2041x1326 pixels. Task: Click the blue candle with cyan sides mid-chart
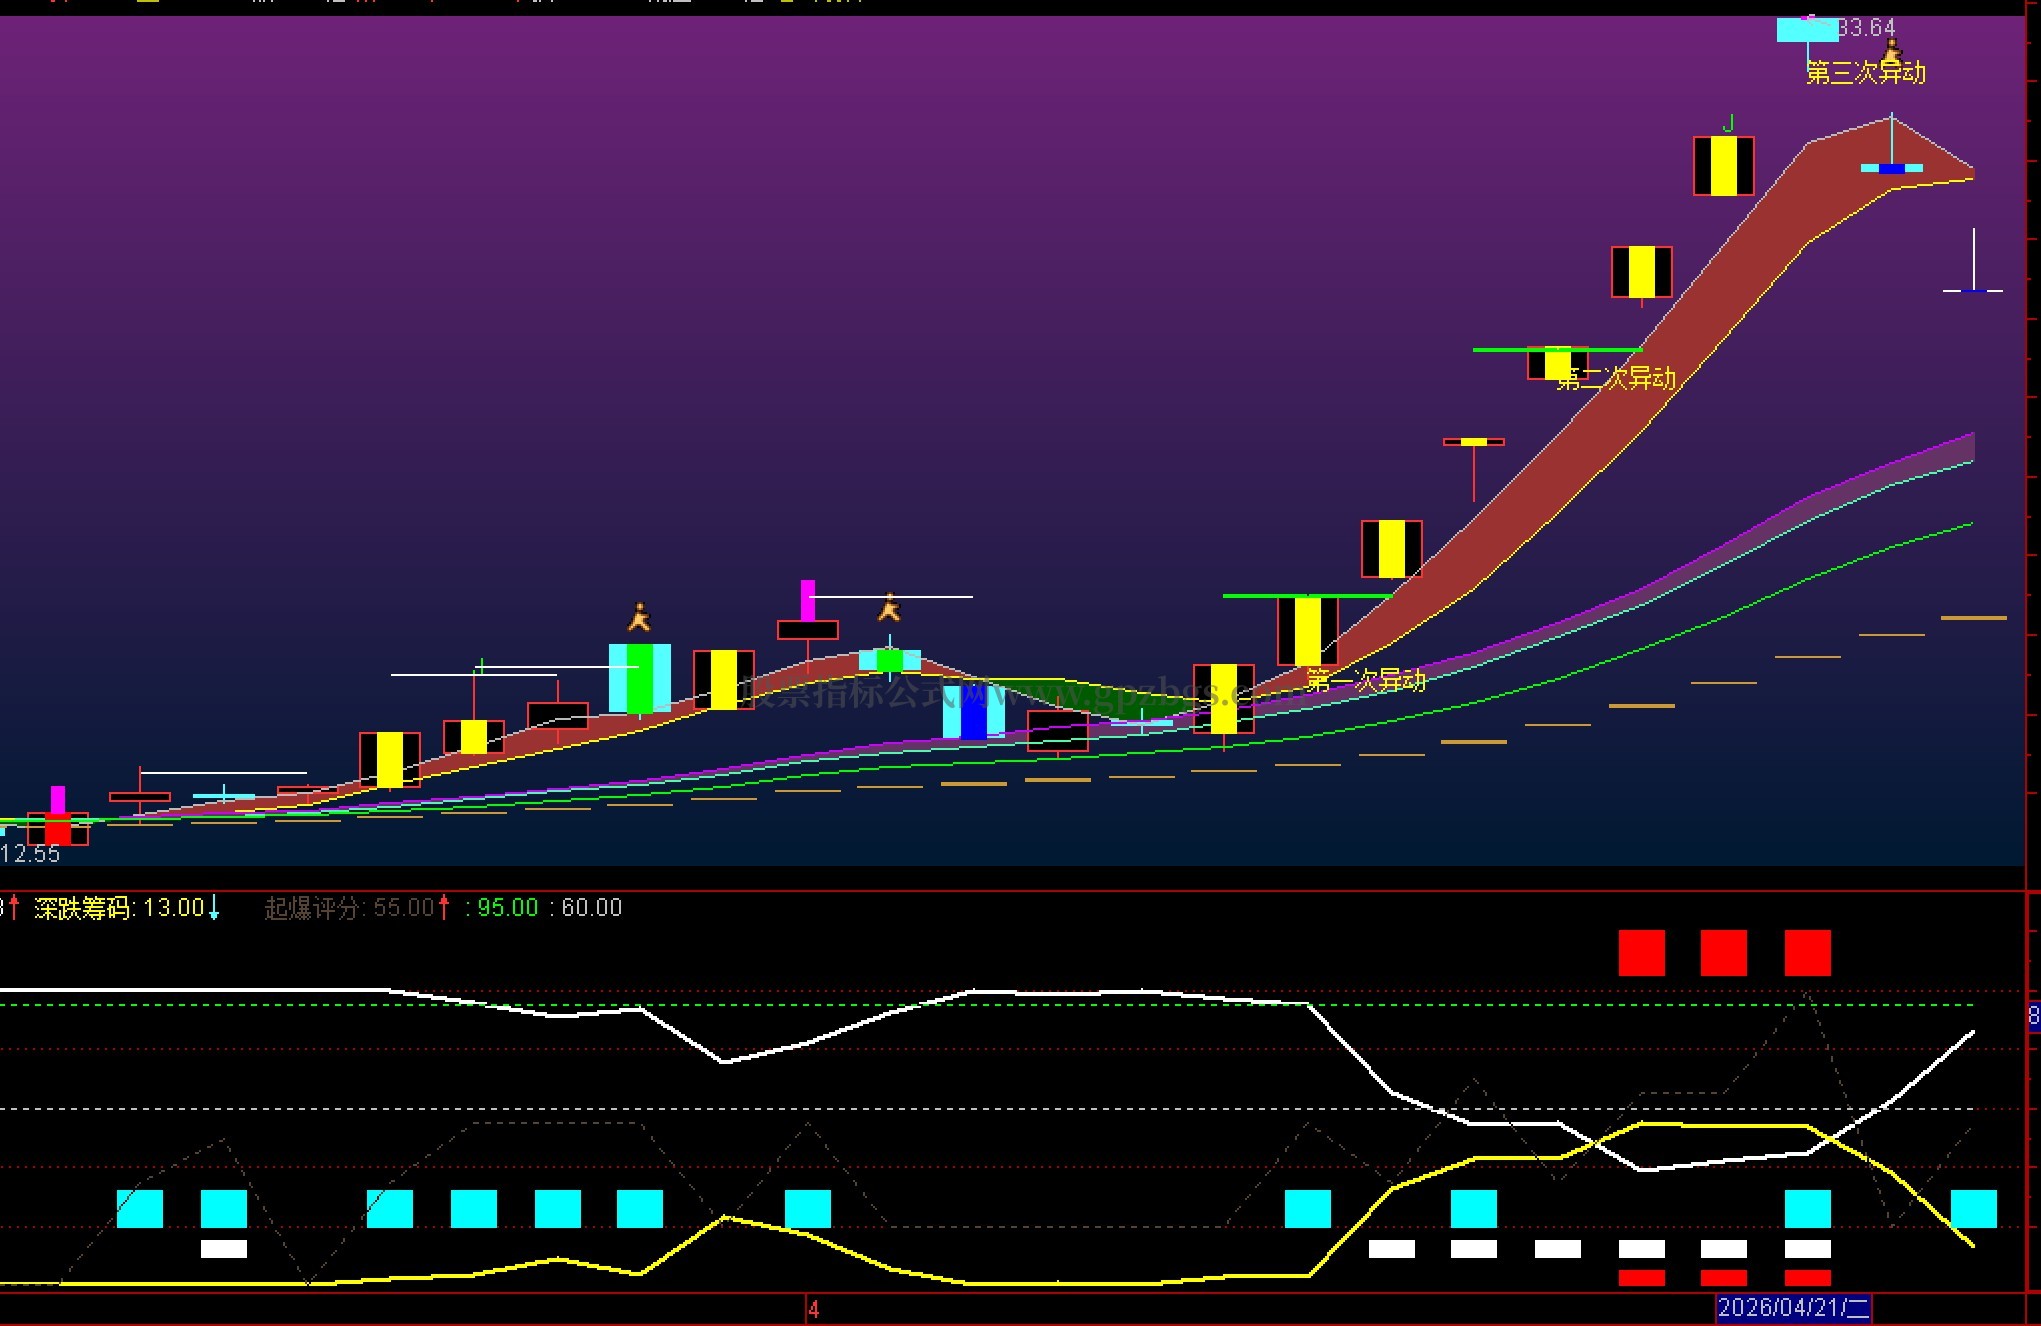pyautogui.click(x=974, y=711)
